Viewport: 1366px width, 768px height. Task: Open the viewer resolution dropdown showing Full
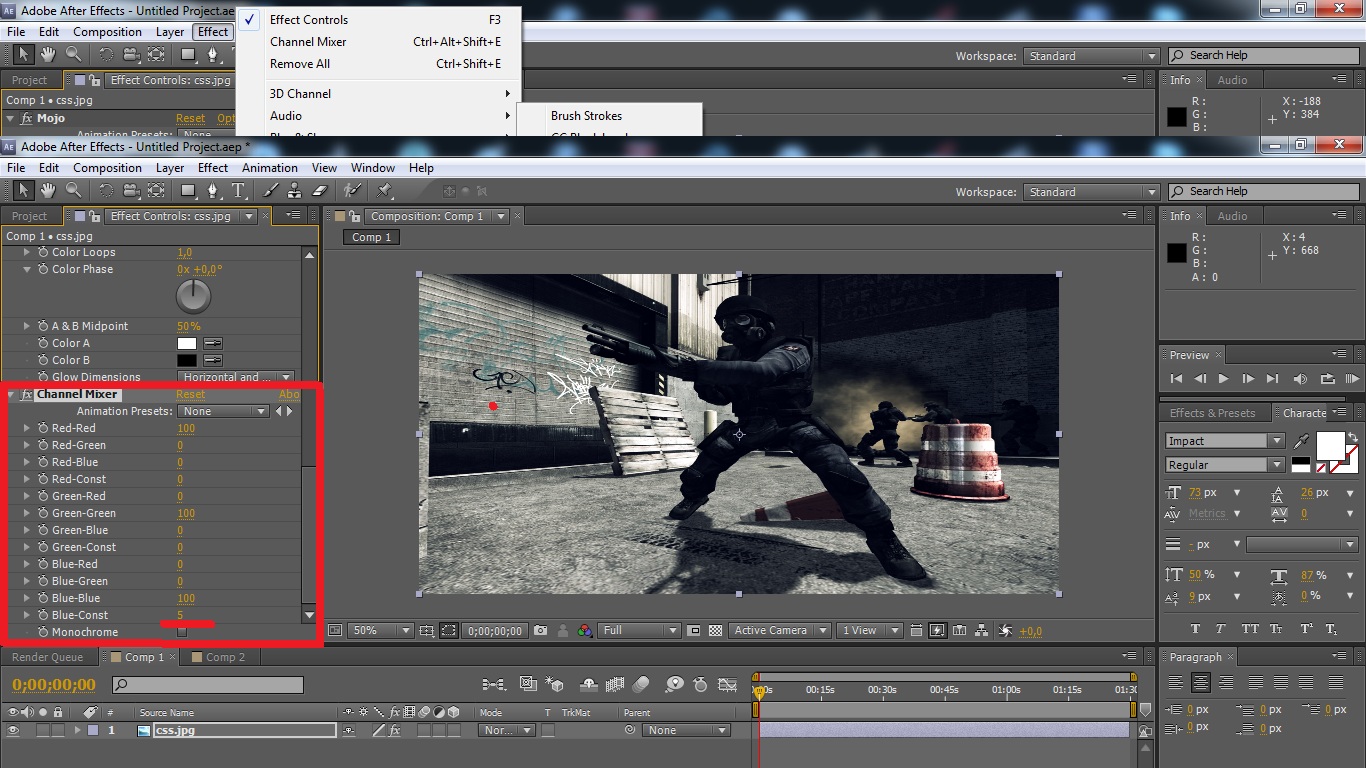[x=640, y=631]
